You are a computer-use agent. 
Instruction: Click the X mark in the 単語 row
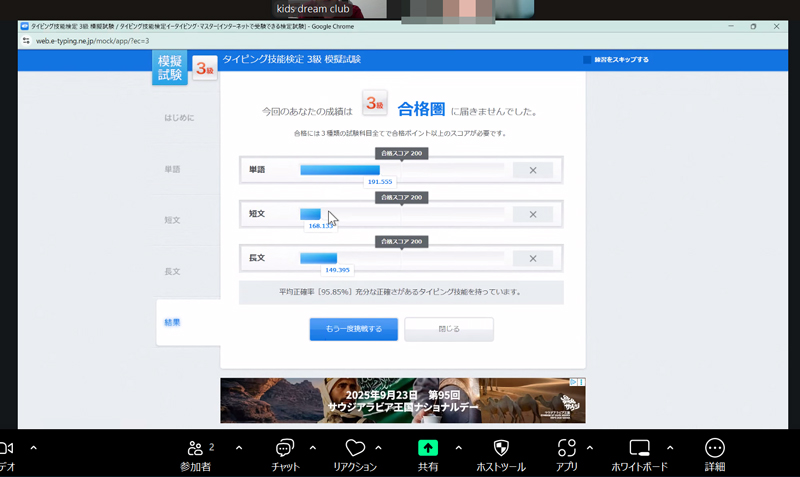click(x=533, y=170)
